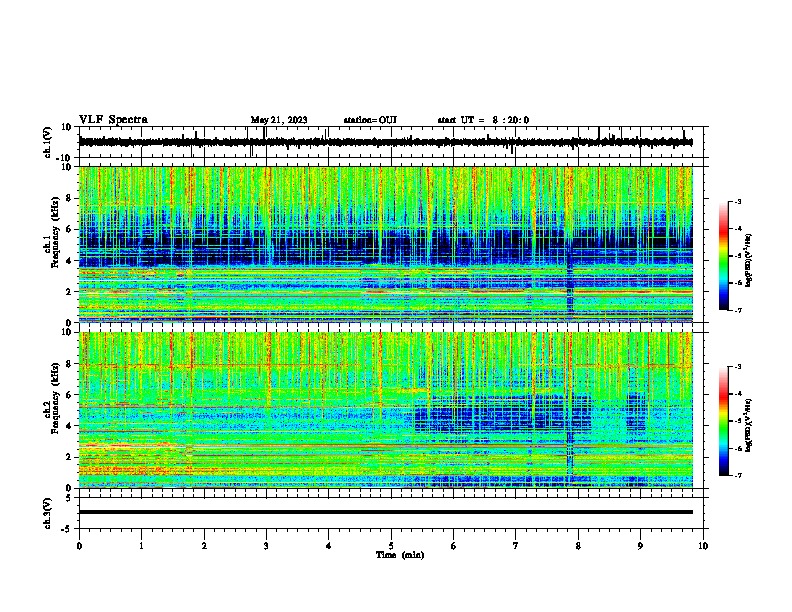Click the "-3" label on ch.1 color scale
The height and width of the screenshot is (612, 792).
coord(738,201)
